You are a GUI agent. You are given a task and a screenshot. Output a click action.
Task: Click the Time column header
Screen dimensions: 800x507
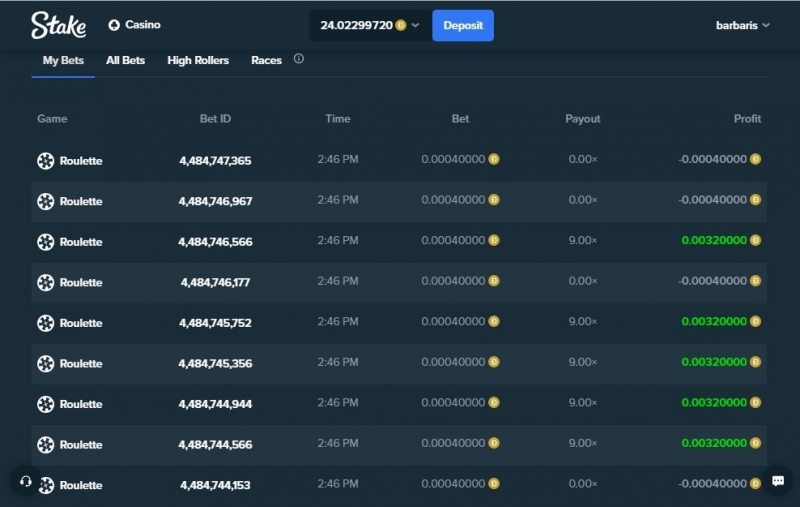click(x=338, y=119)
